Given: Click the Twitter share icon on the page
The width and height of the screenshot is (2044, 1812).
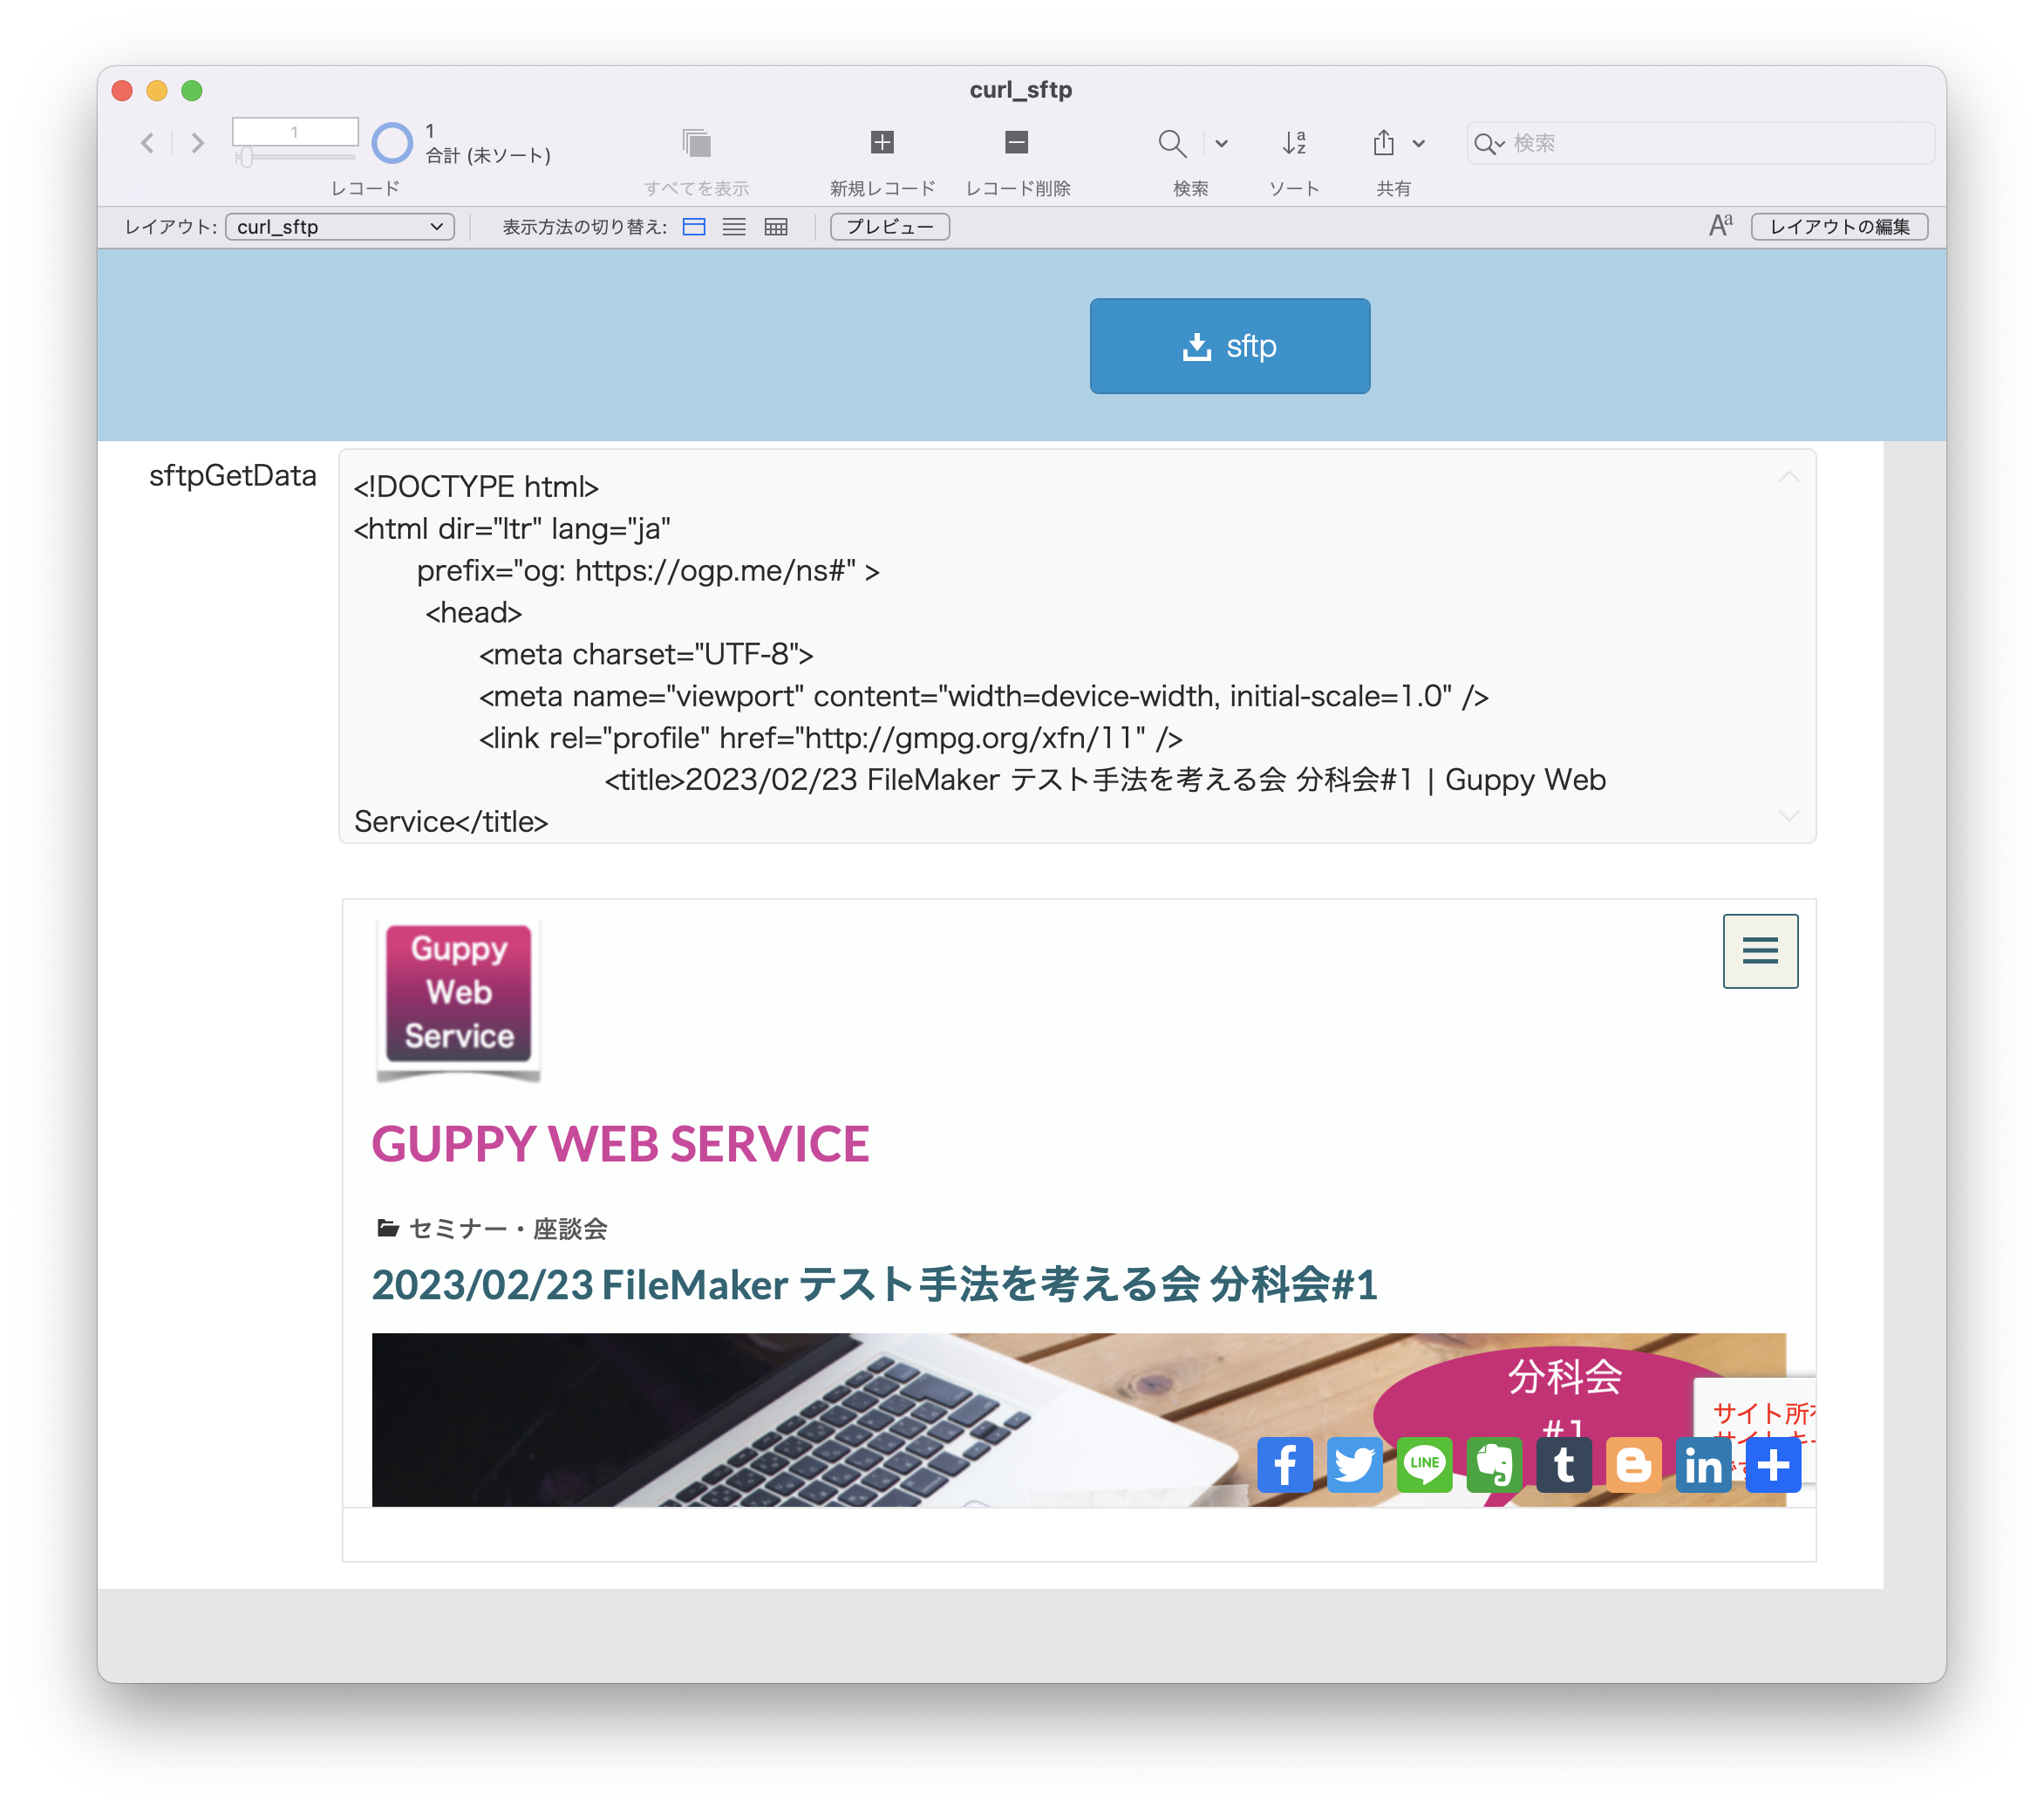Looking at the screenshot, I should [x=1355, y=1465].
